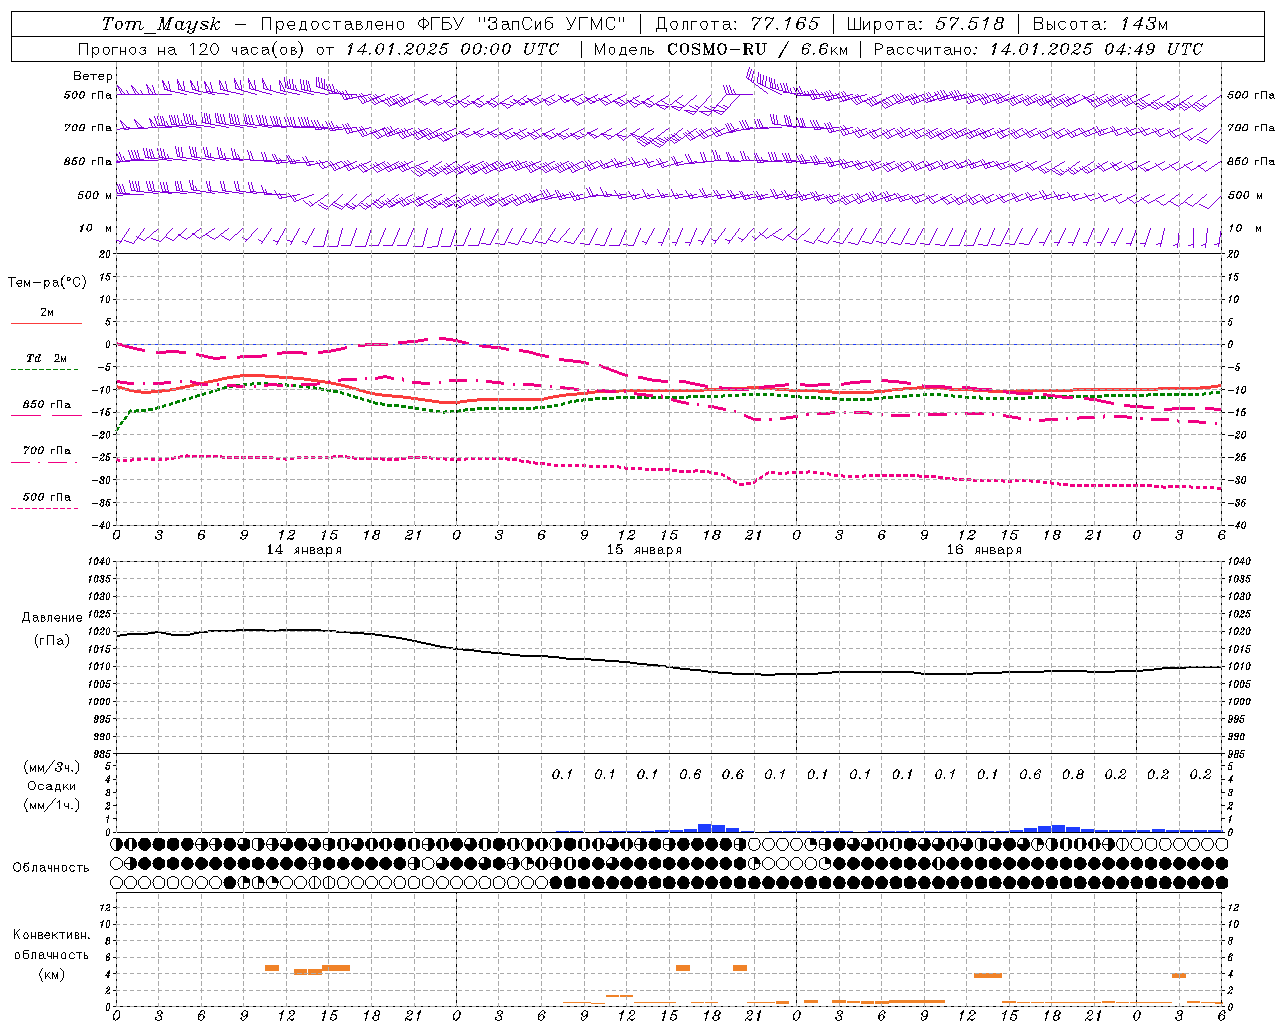1280x1024 pixels.
Task: Click the 0.8 precipitation value
Action: pyautogui.click(x=1073, y=774)
